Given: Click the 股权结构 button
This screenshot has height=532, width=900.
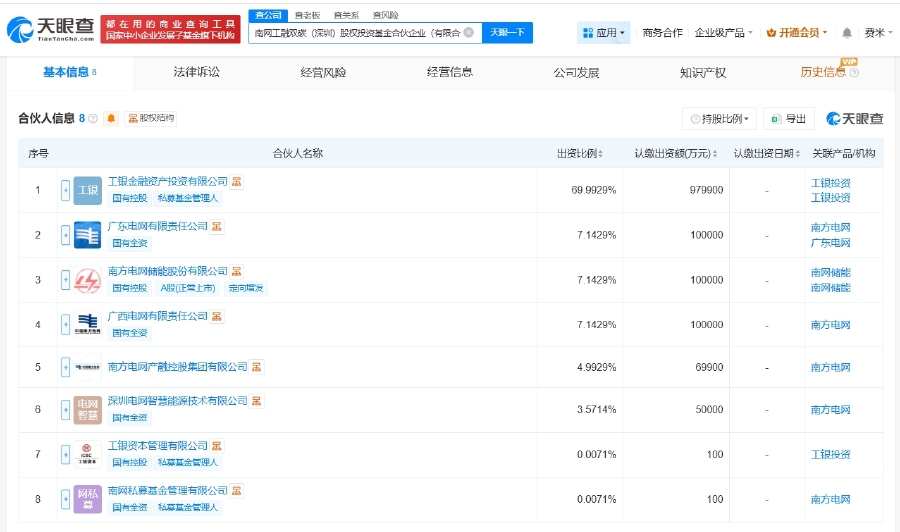Looking at the screenshot, I should [151, 119].
